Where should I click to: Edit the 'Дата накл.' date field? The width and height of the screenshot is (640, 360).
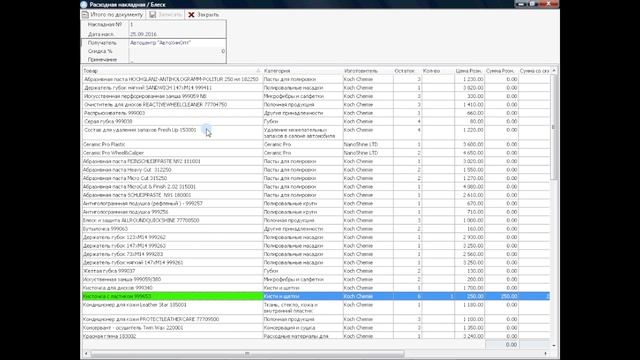(x=177, y=34)
